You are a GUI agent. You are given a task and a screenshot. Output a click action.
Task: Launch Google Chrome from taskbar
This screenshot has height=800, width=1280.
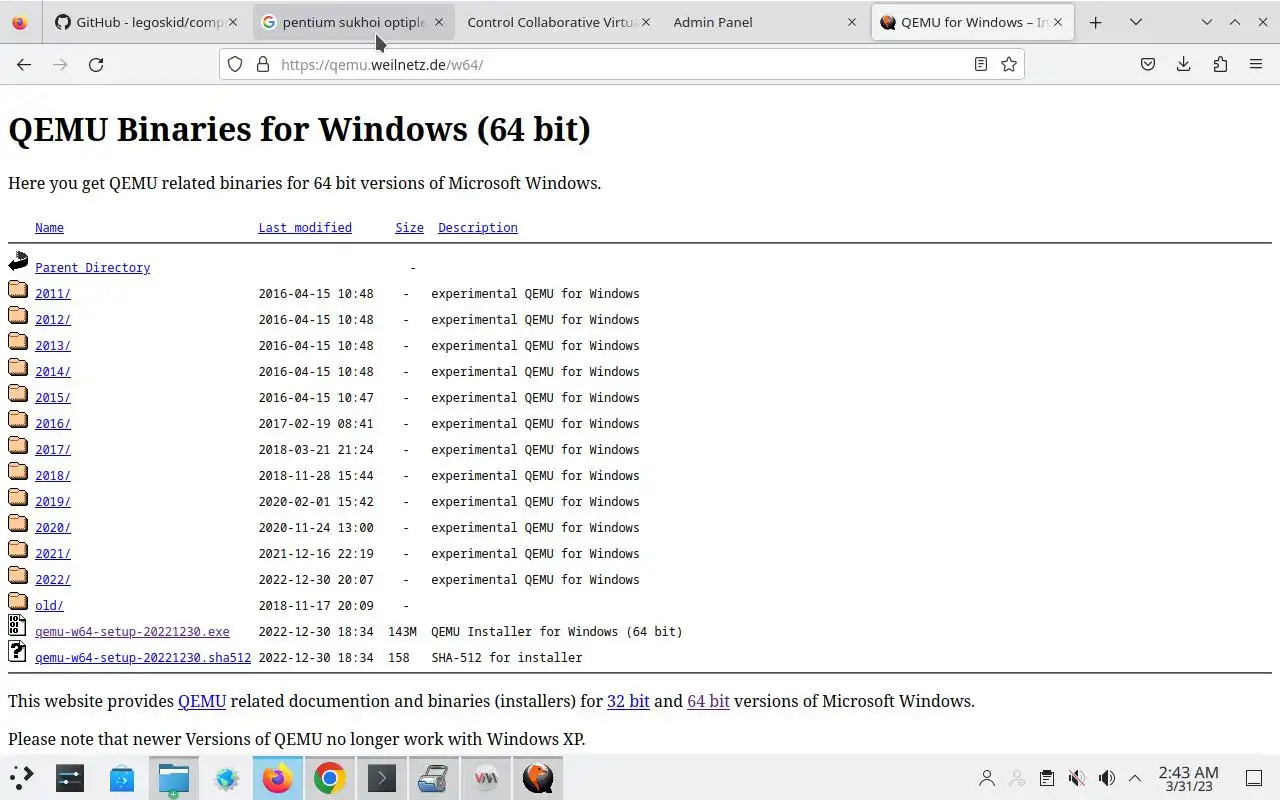pyautogui.click(x=330, y=778)
